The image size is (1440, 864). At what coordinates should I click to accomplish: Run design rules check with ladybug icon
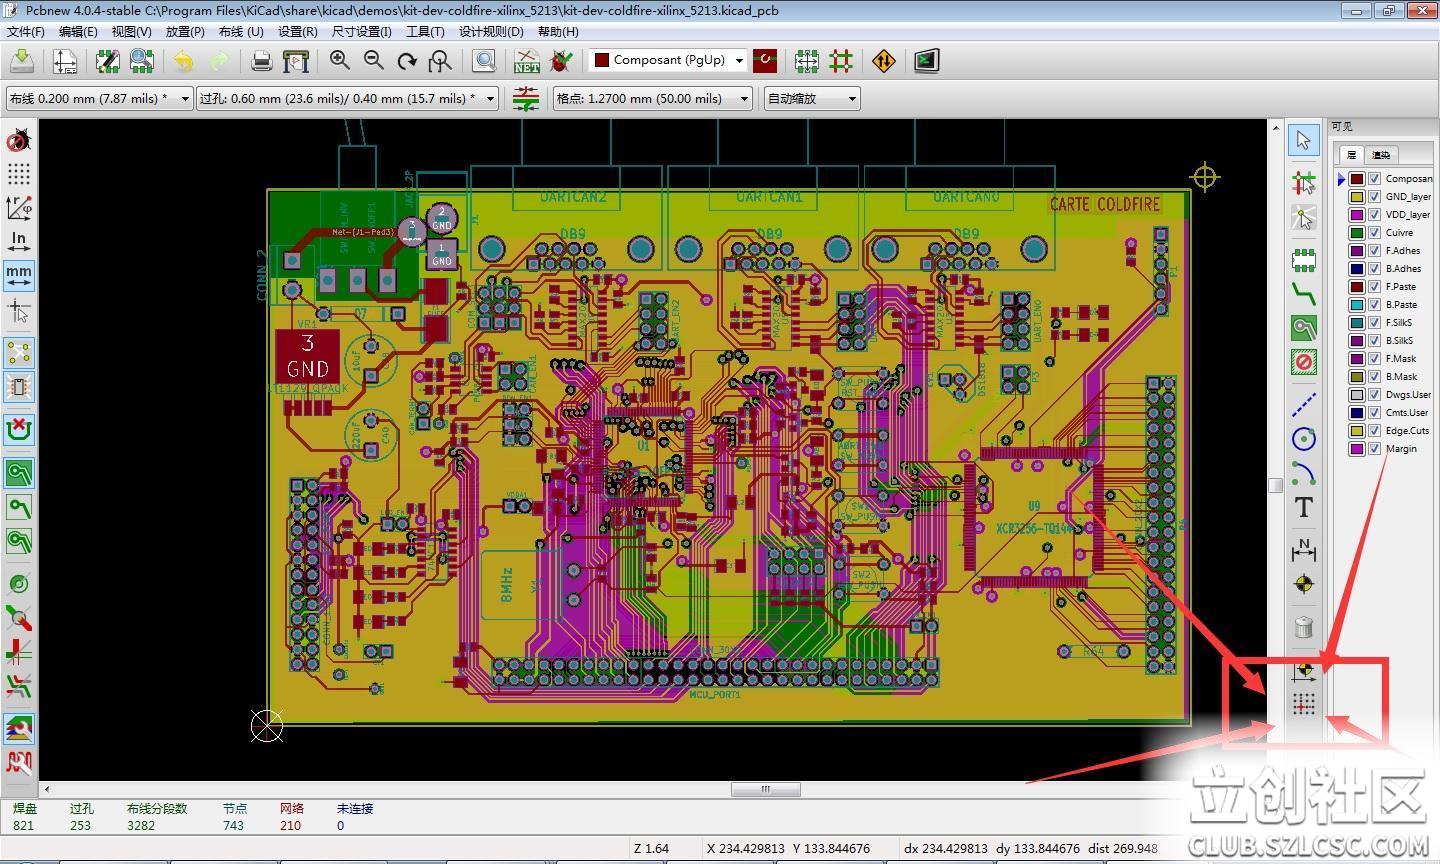(561, 61)
